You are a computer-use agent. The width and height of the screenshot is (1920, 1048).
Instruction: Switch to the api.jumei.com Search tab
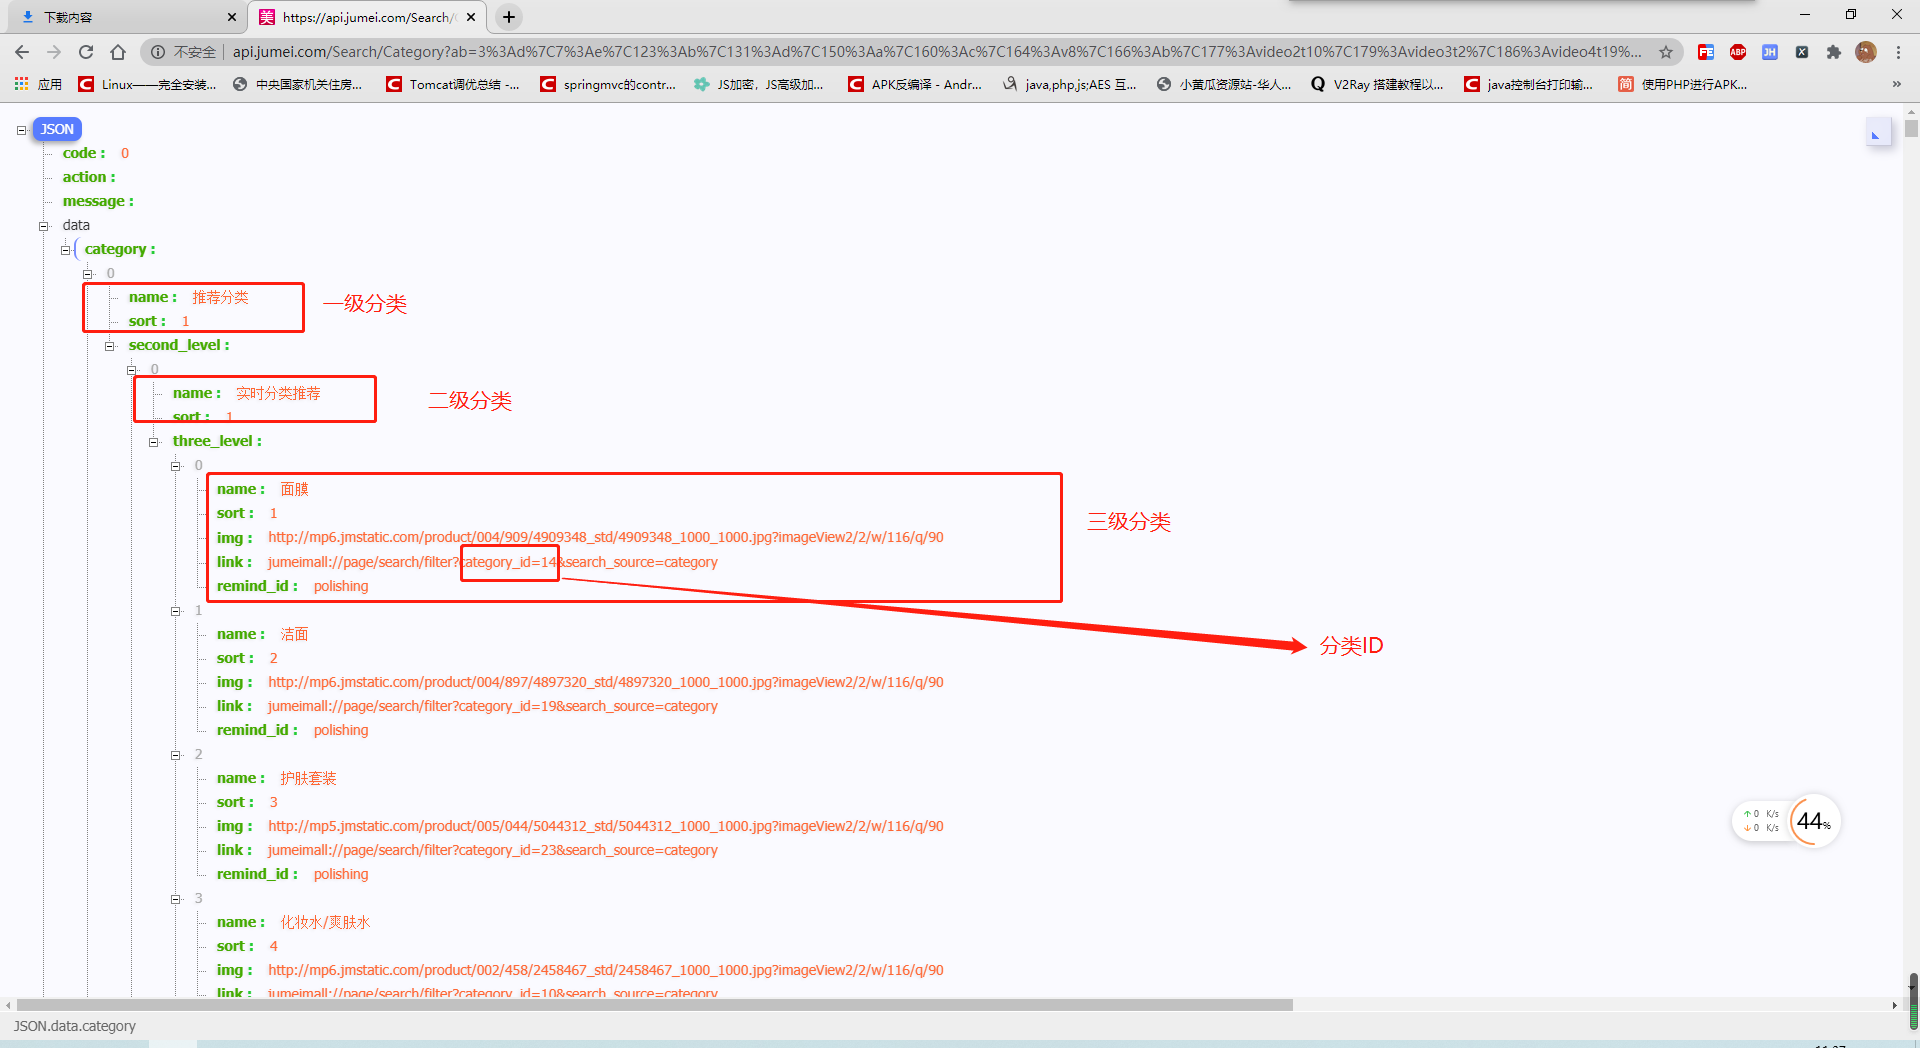point(367,17)
